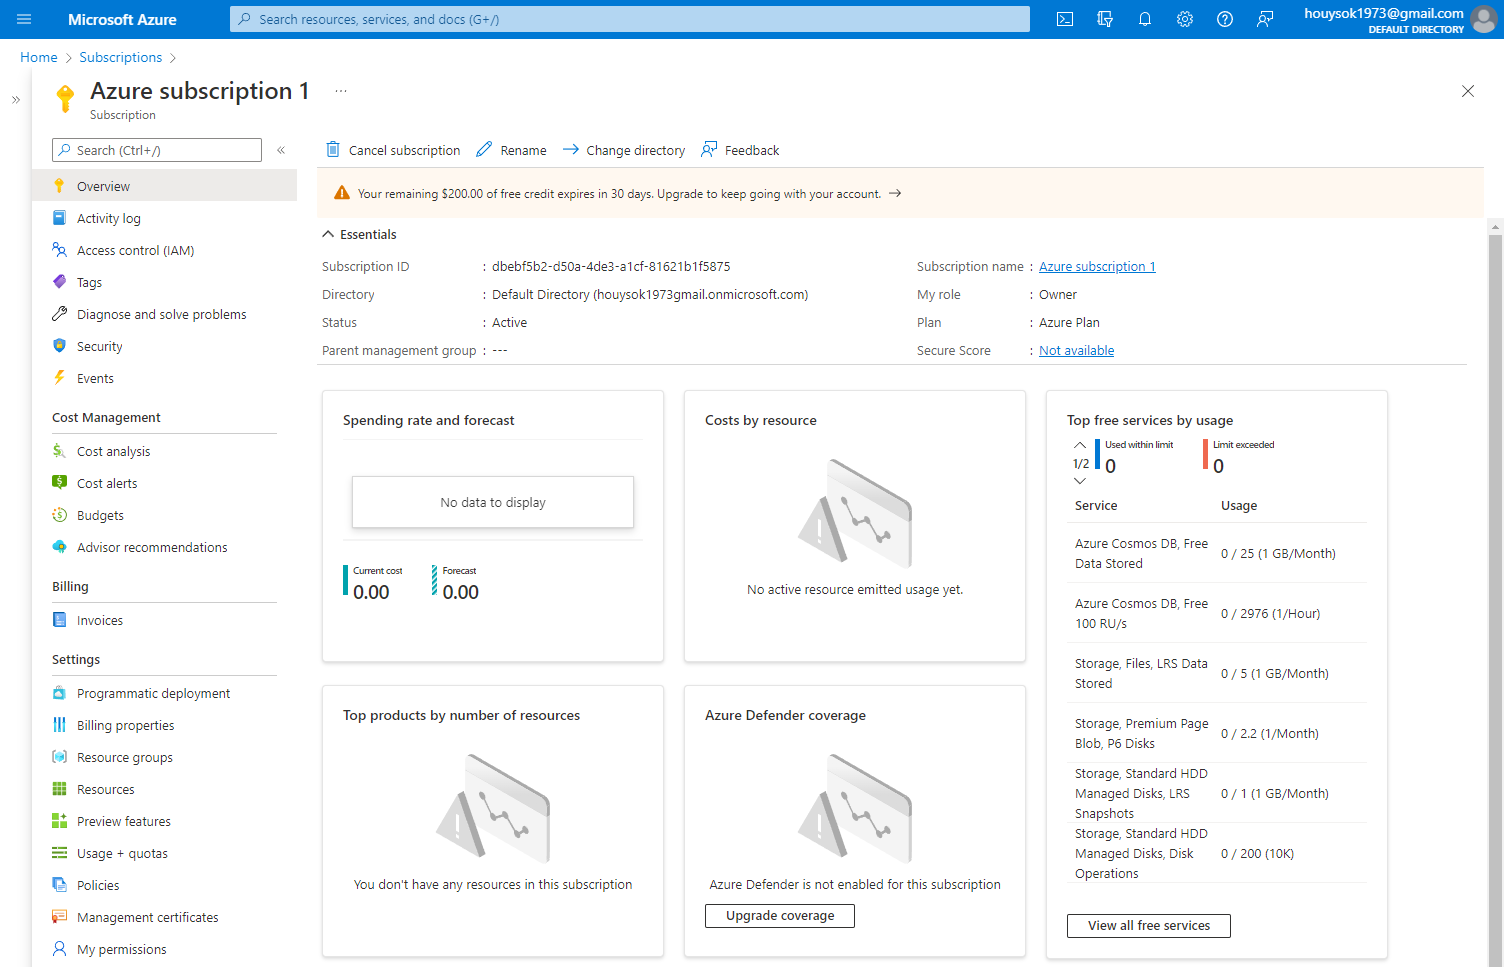Viewport: 1504px width, 967px height.
Task: Select the Rename pencil tool
Action: pyautogui.click(x=511, y=149)
